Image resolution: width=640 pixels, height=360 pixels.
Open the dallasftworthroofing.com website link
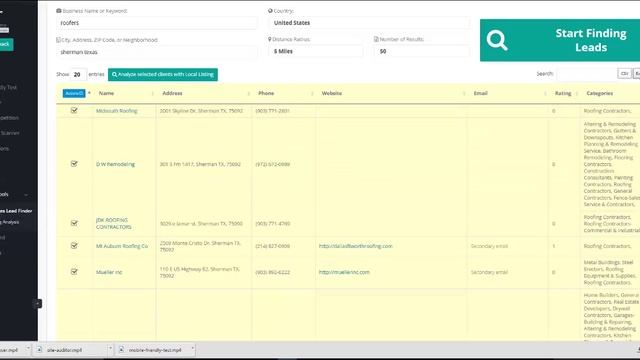(355, 246)
